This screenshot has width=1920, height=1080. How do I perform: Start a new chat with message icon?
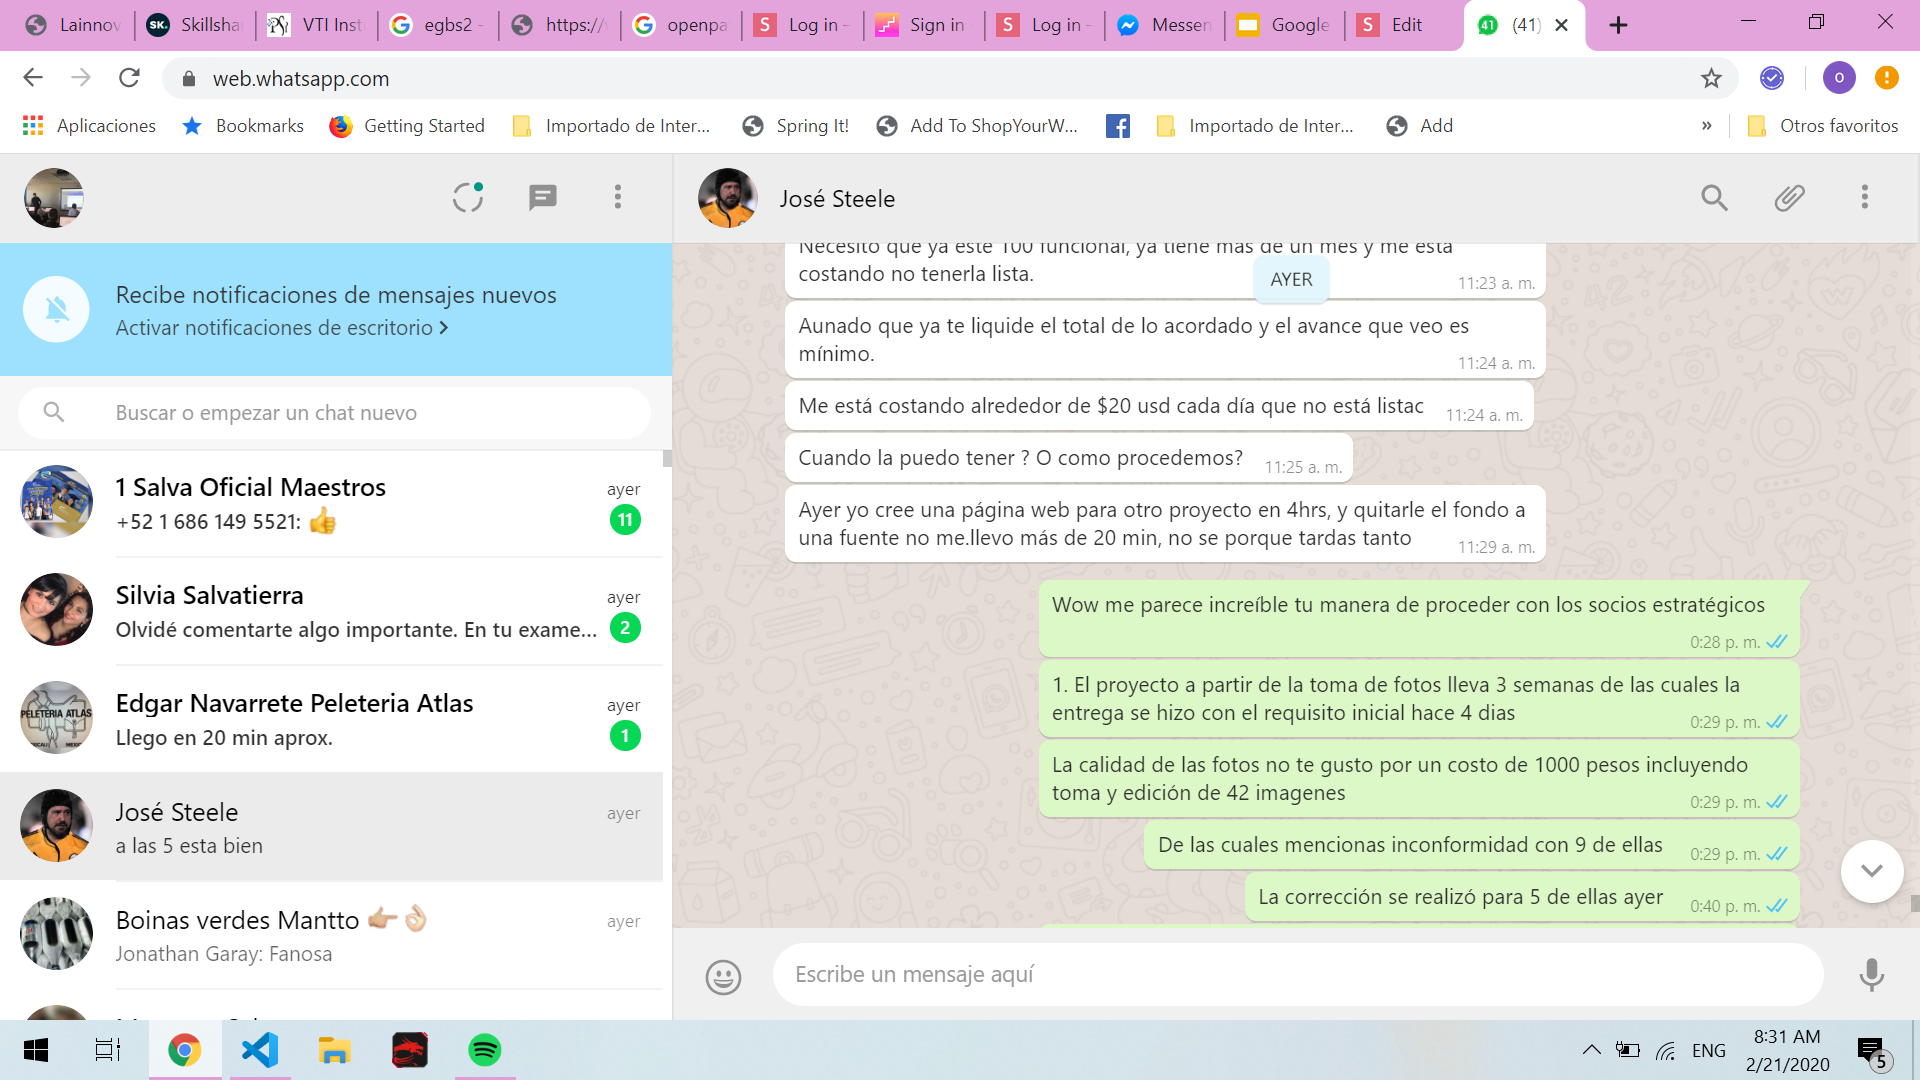(x=542, y=197)
